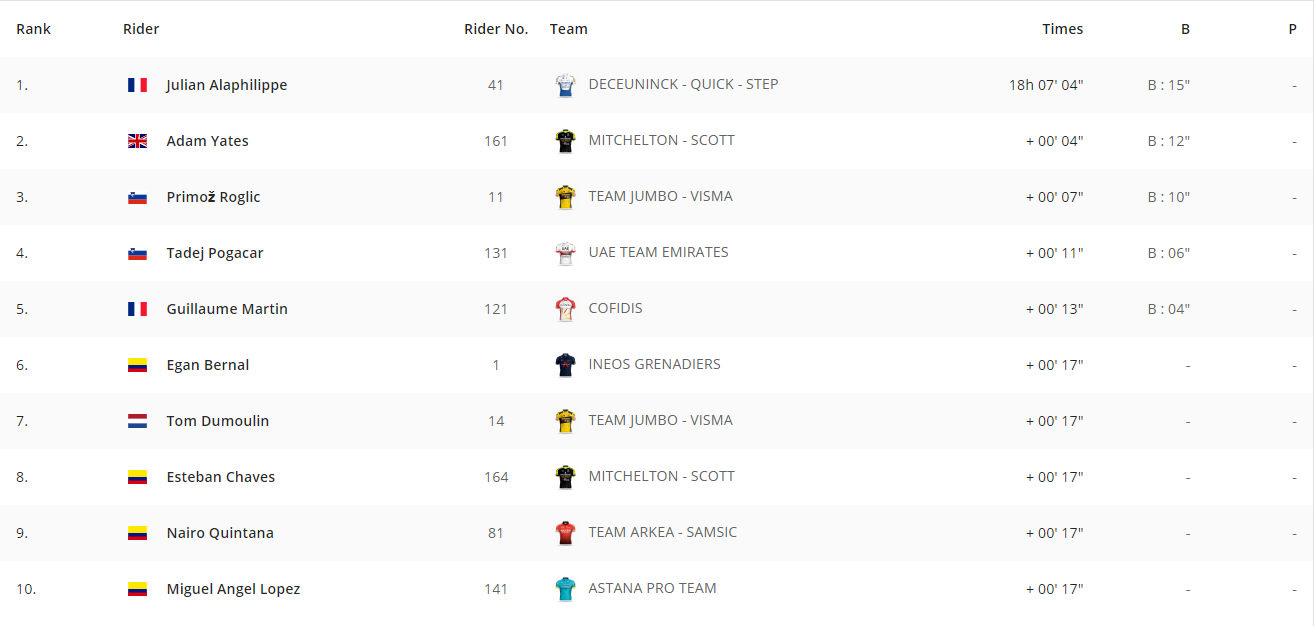Click the UAE Team Emirates jersey icon

(566, 253)
